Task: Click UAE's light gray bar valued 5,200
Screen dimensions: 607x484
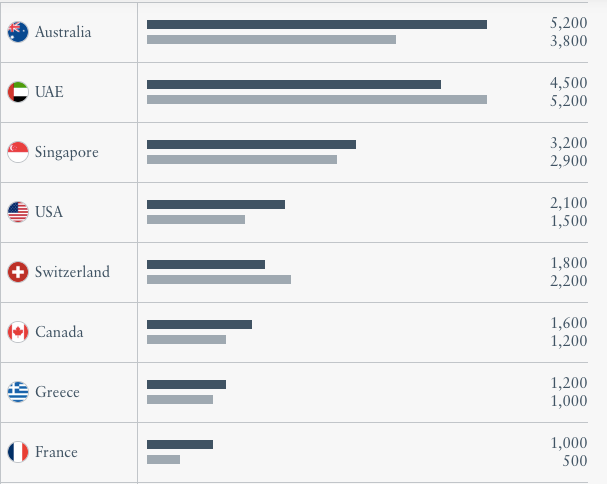Action: (317, 100)
